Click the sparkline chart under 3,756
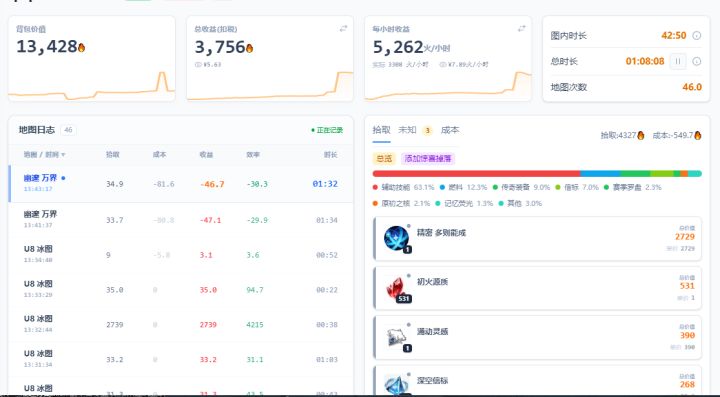The image size is (720, 397). click(x=270, y=86)
